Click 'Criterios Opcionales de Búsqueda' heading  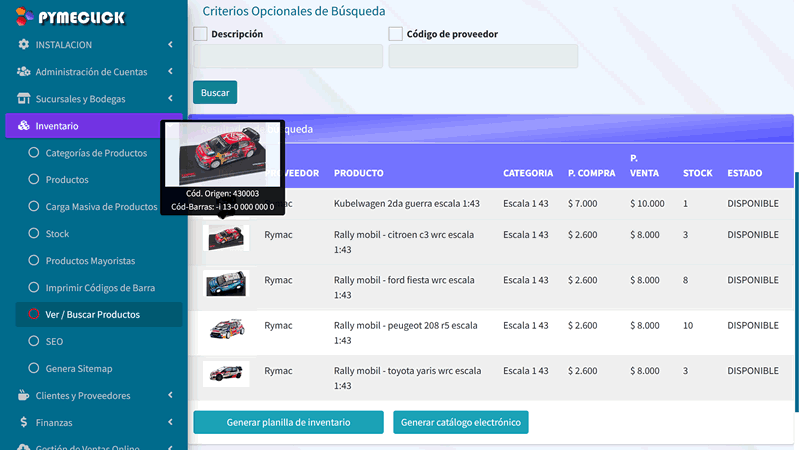tap(294, 11)
